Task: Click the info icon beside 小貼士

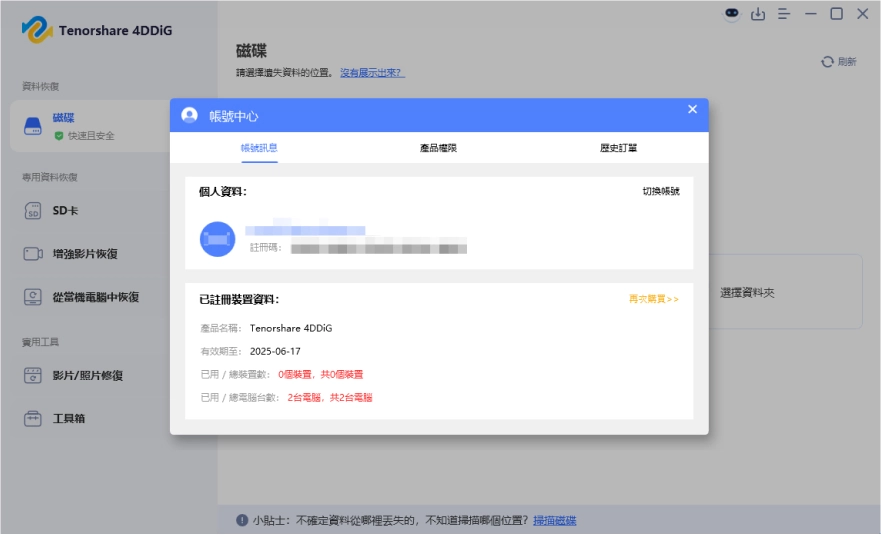Action: 242,520
